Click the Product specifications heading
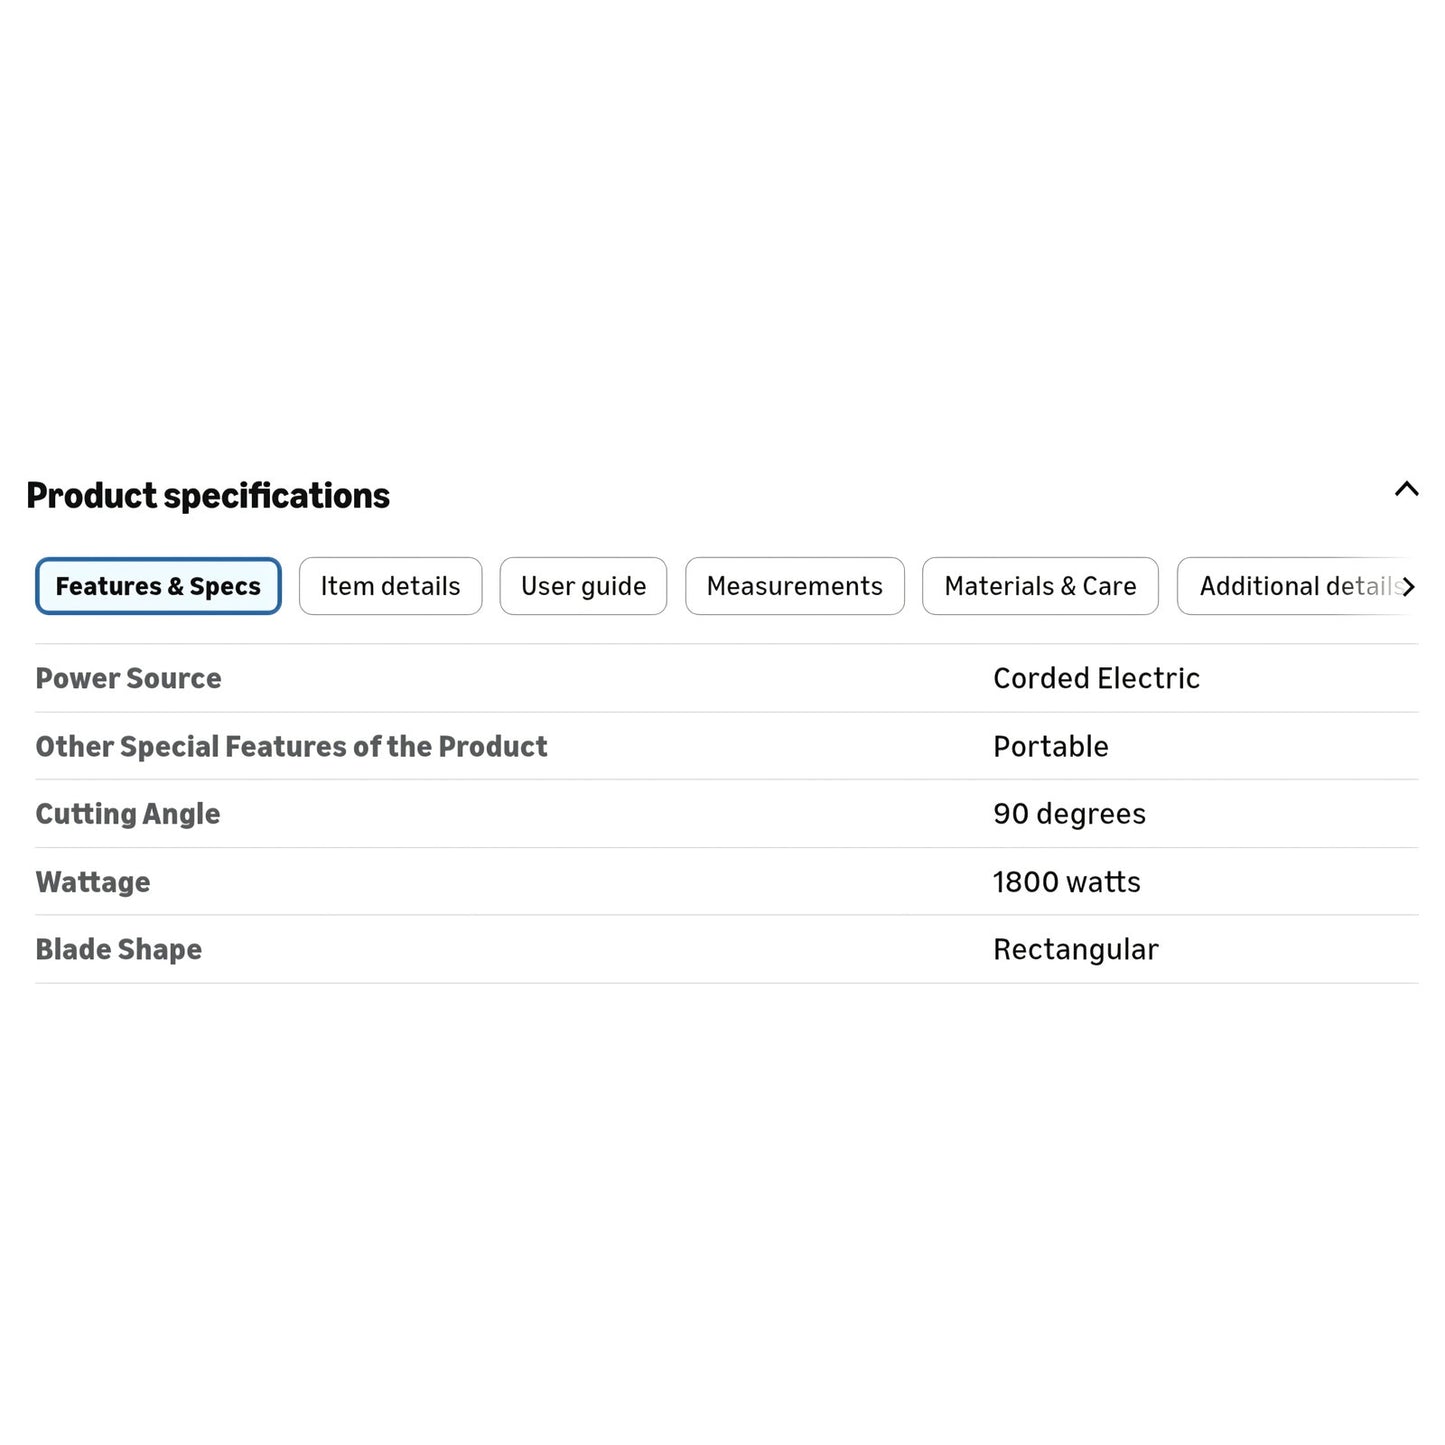Screen dimensions: 1445x1445 (208, 495)
